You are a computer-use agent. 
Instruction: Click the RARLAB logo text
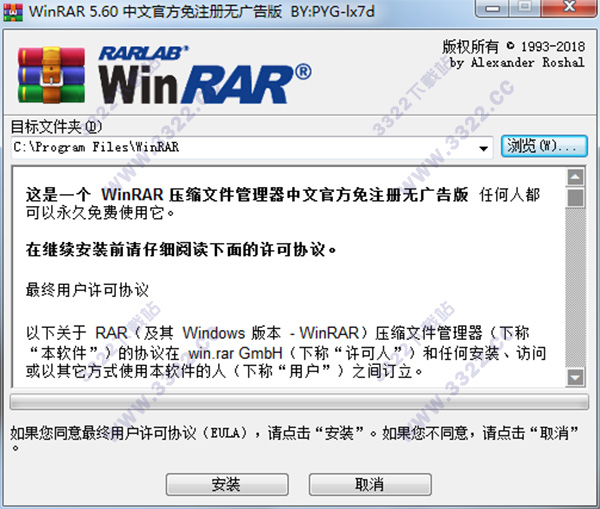pos(144,53)
